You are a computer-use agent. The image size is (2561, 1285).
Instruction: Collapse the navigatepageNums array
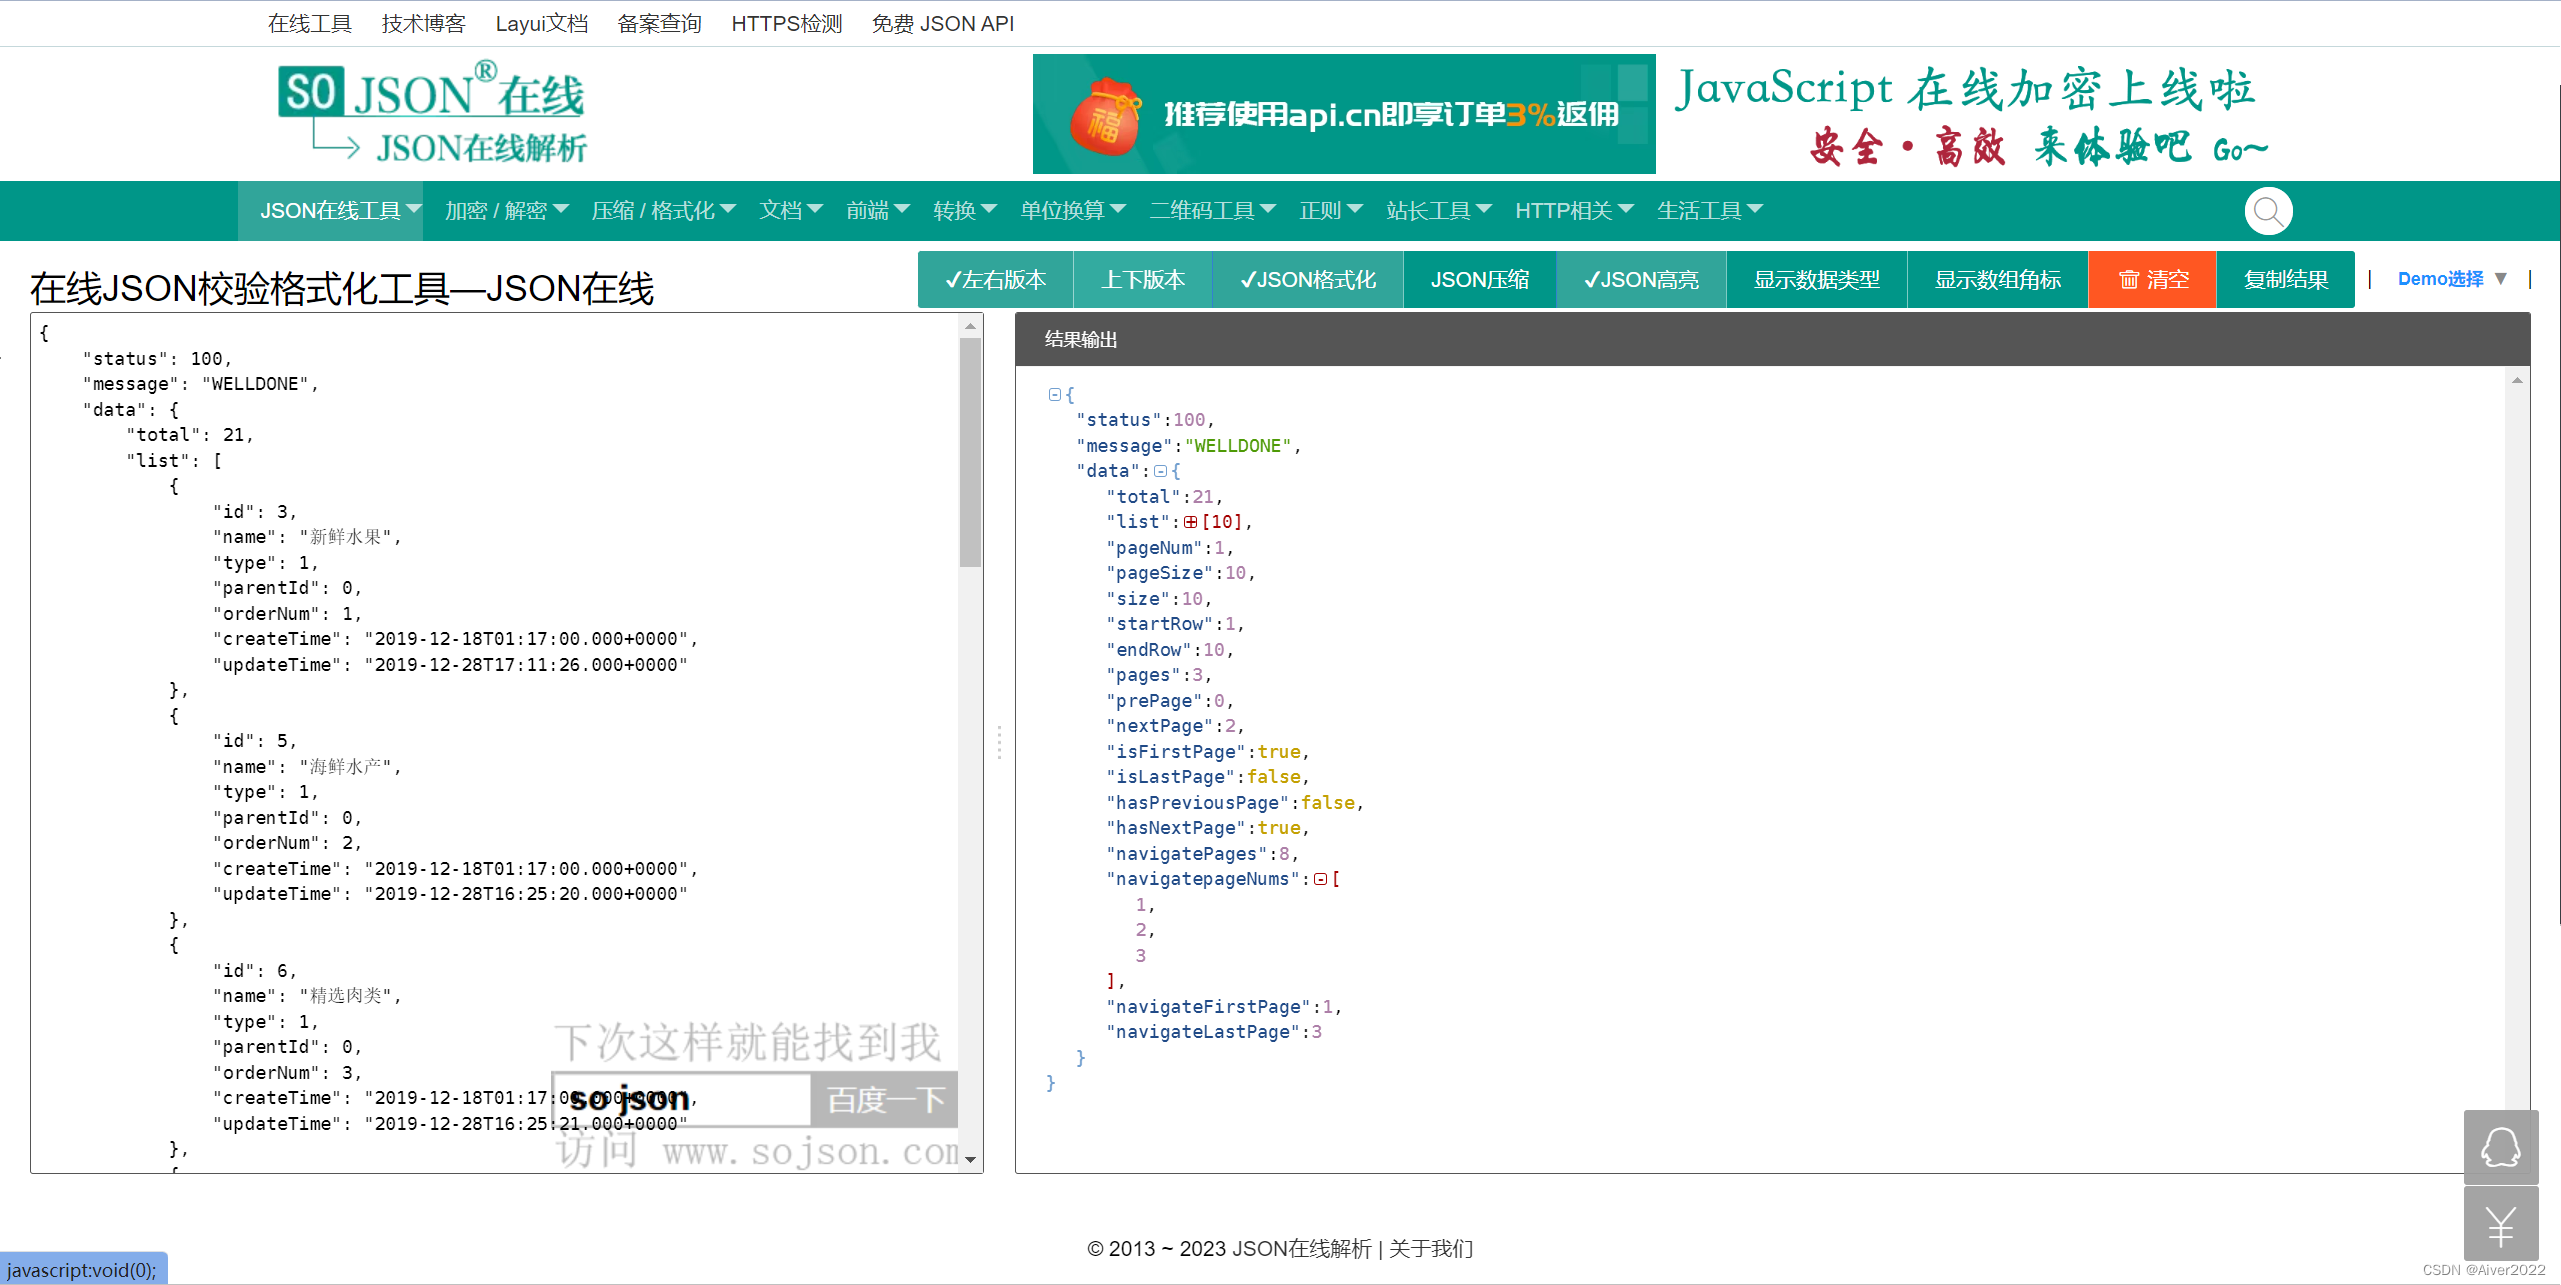tap(1320, 879)
